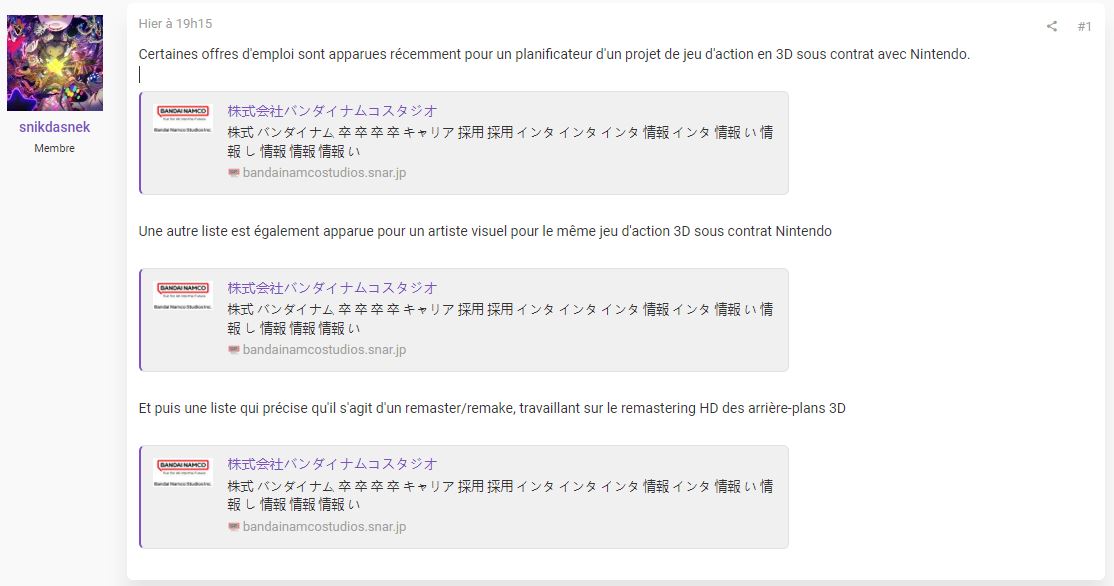This screenshot has width=1114, height=586.
Task: Open the third Bandai Namco Studios link title
Action: (x=332, y=464)
